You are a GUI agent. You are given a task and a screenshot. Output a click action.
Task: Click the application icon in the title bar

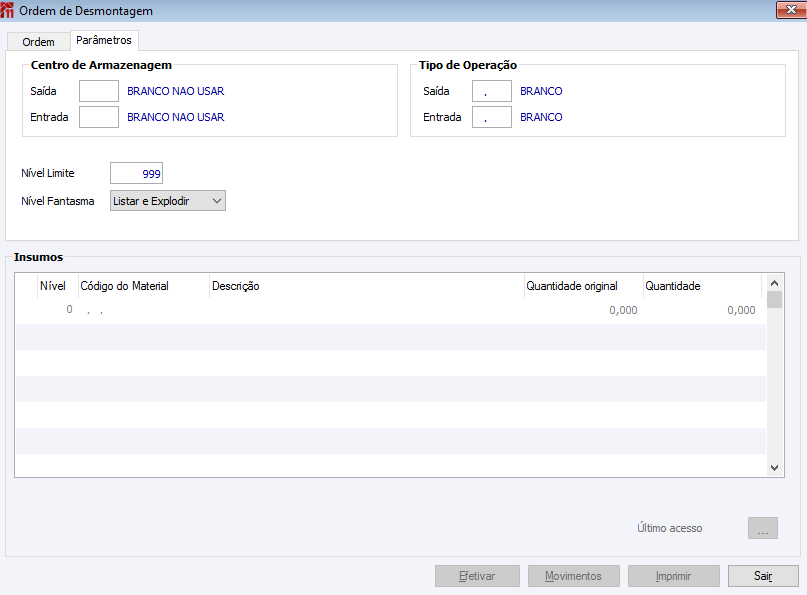(x=7, y=10)
